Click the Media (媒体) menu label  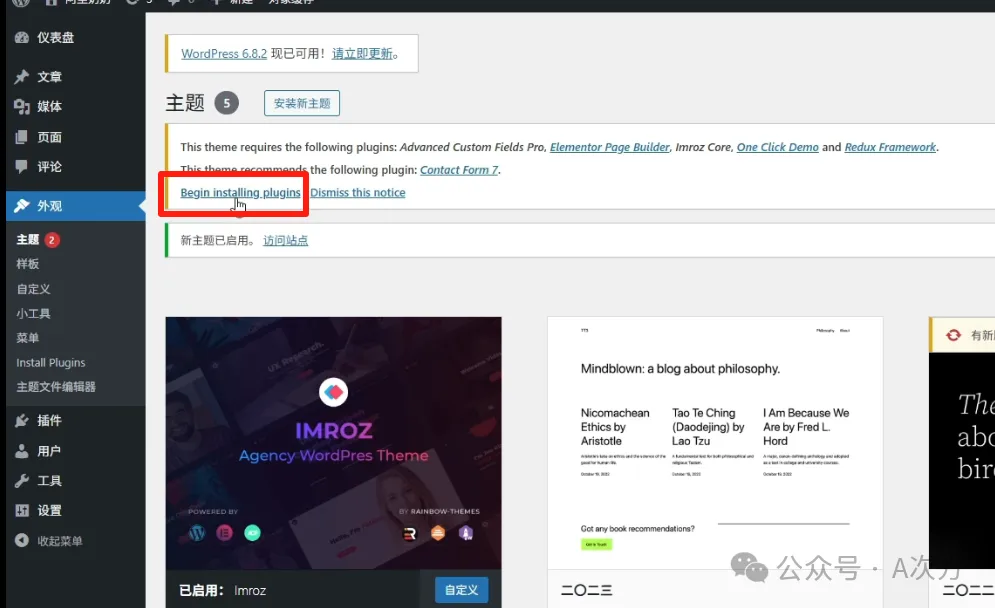(x=49, y=107)
